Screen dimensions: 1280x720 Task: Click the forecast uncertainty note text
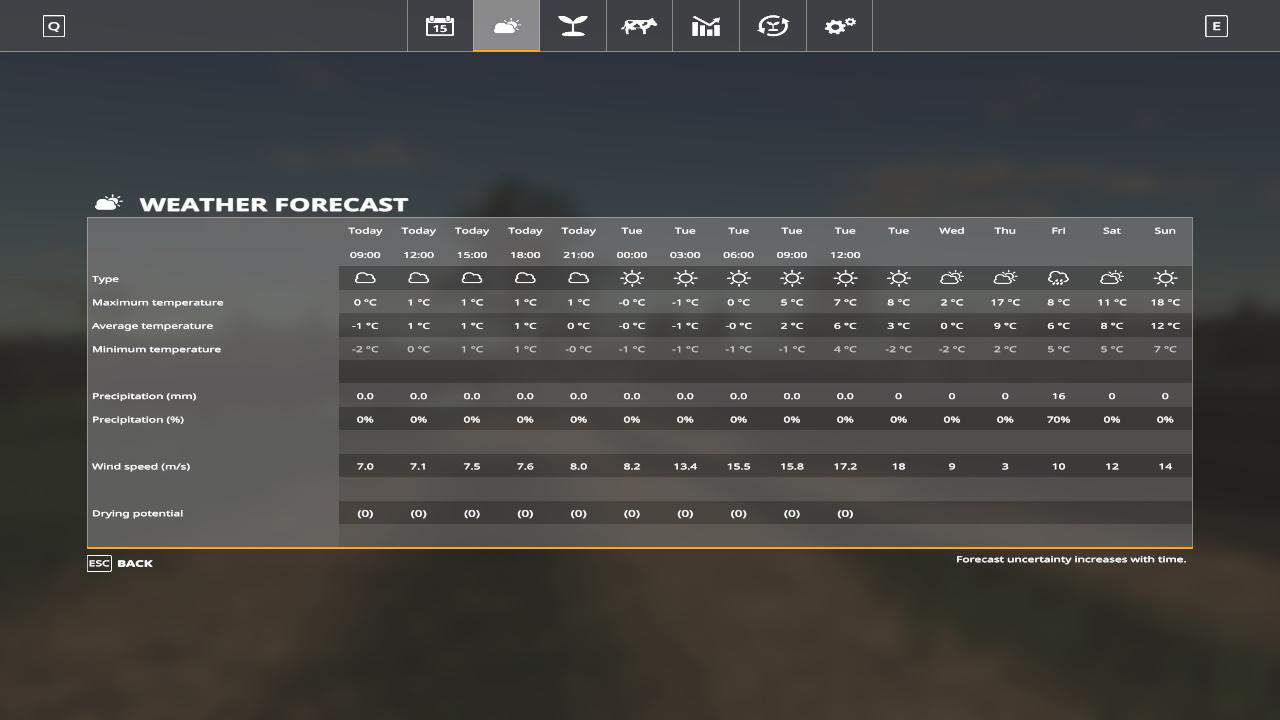[x=1070, y=560]
